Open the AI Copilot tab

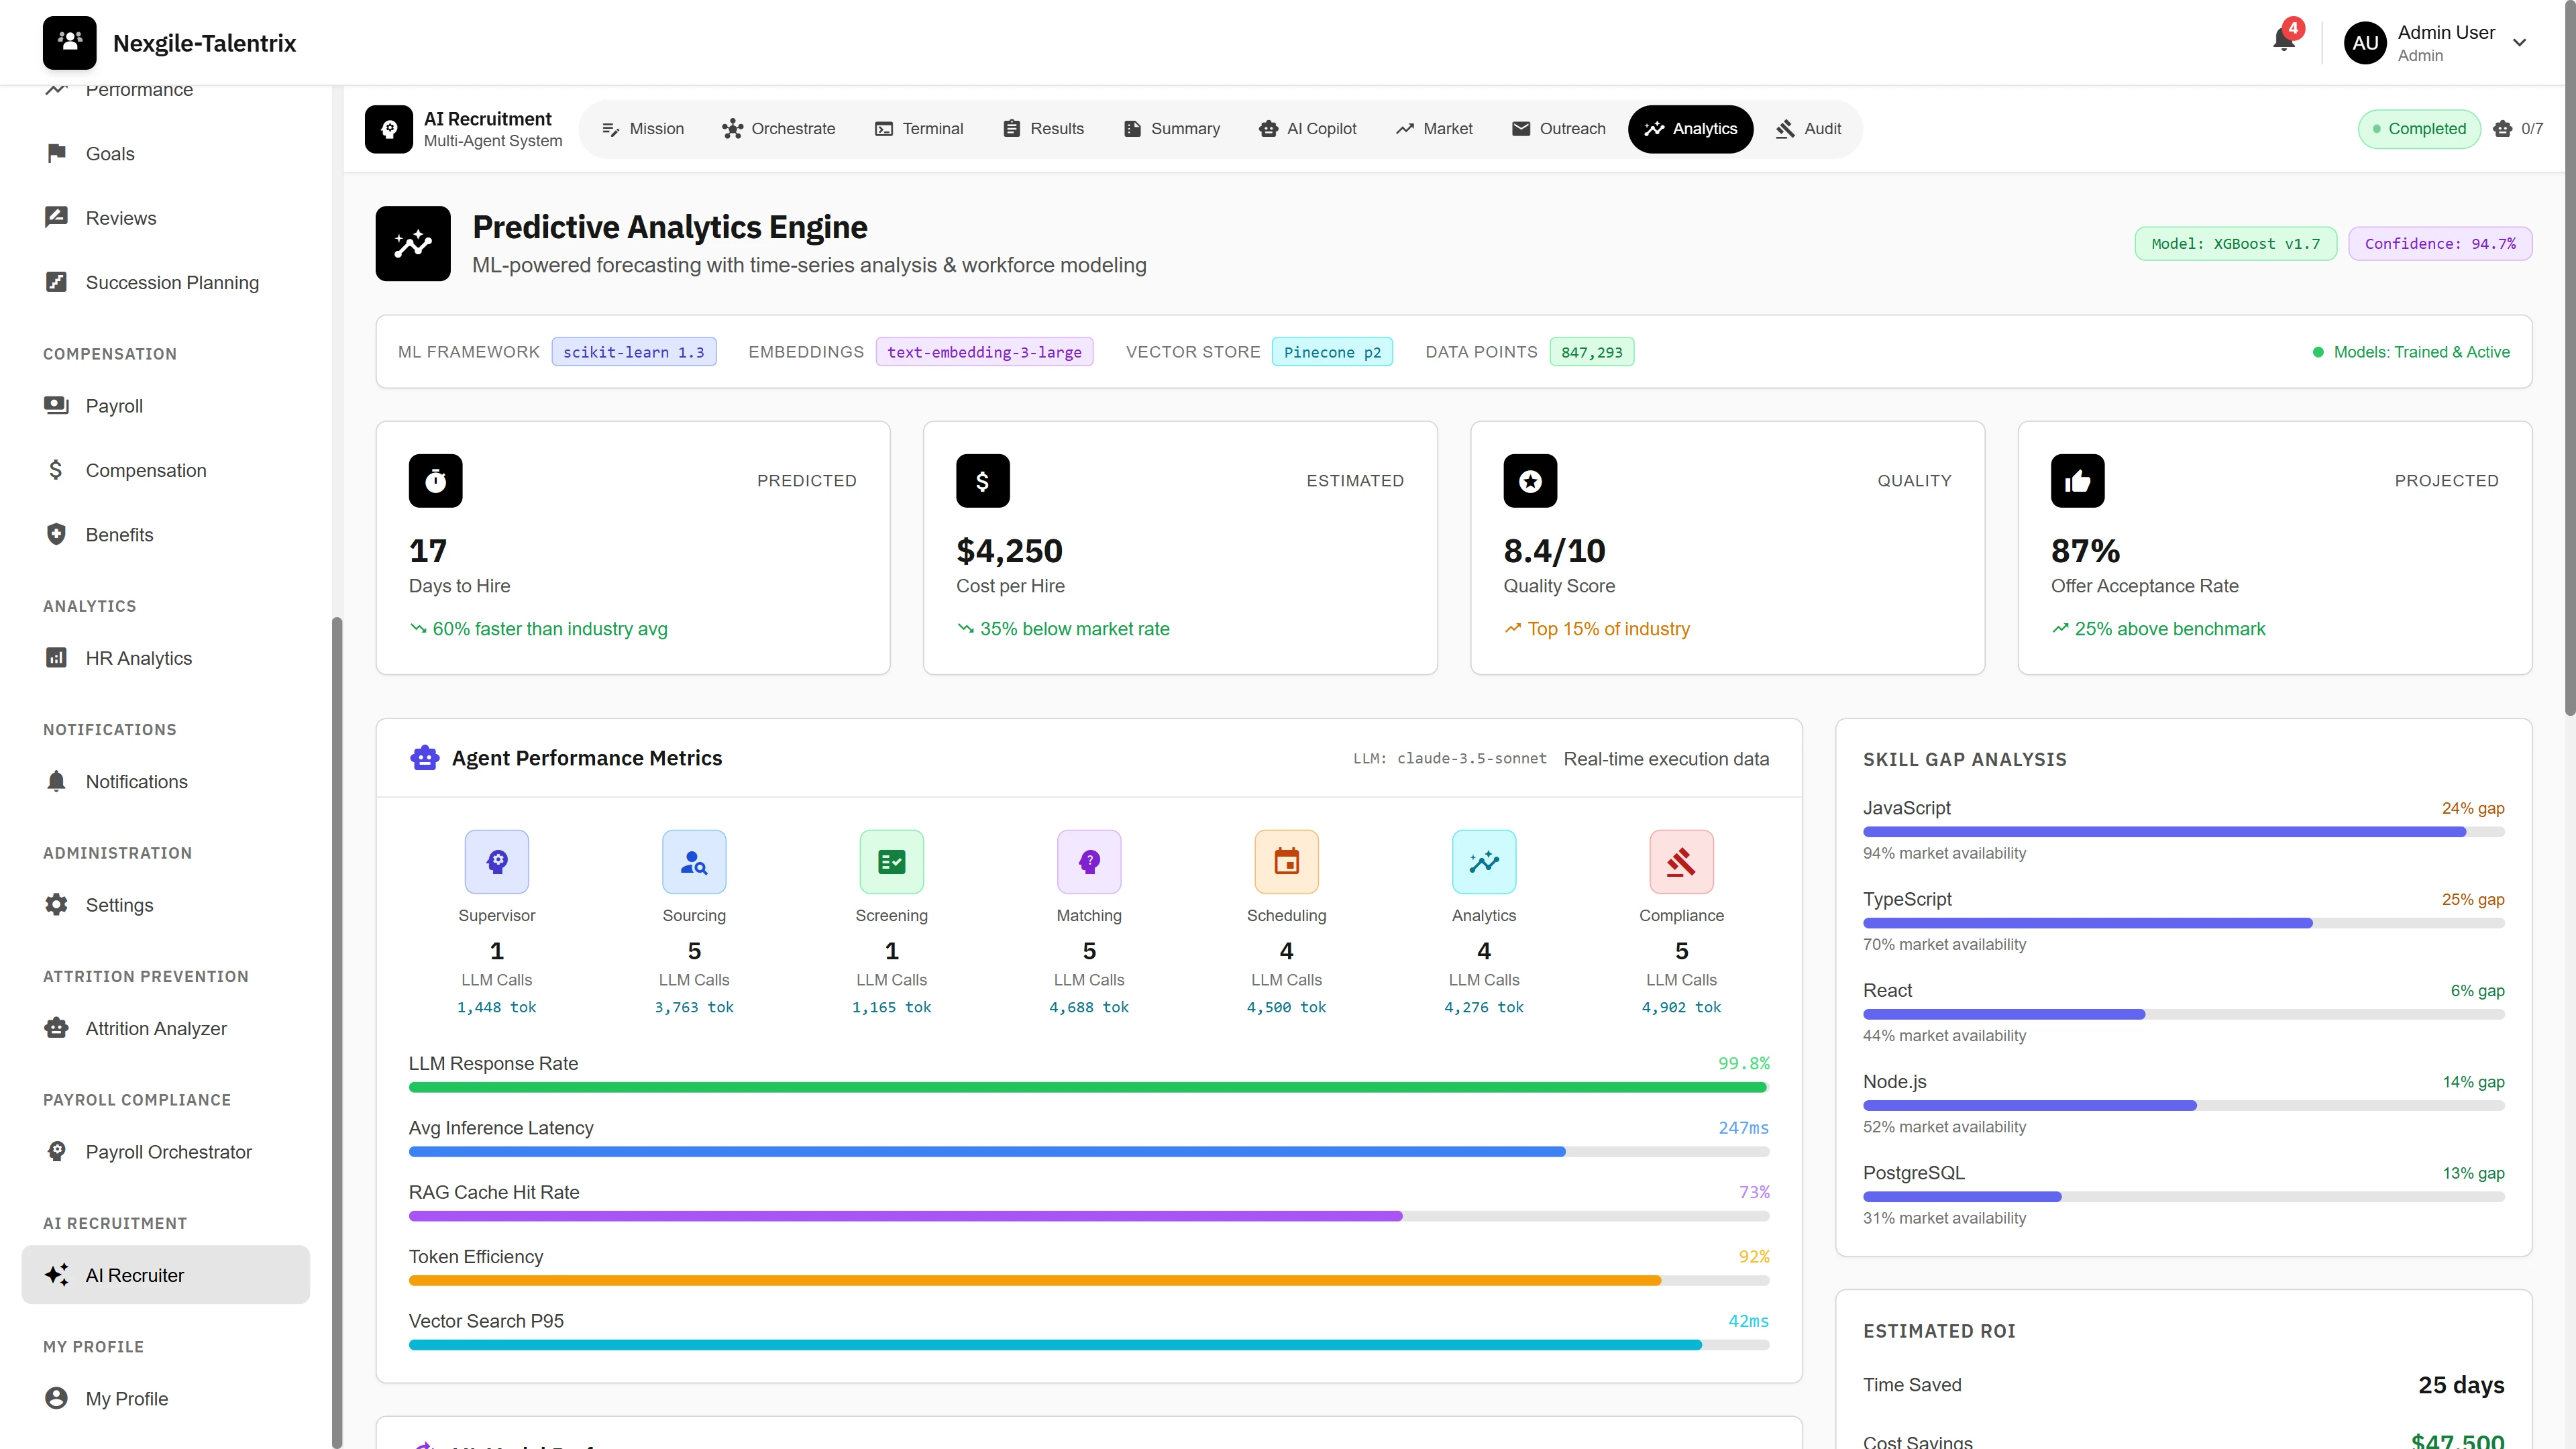coord(1307,128)
